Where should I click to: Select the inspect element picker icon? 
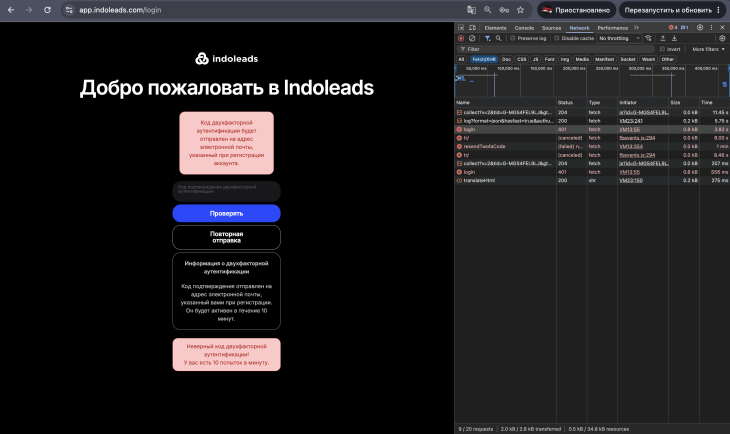[x=461, y=27]
